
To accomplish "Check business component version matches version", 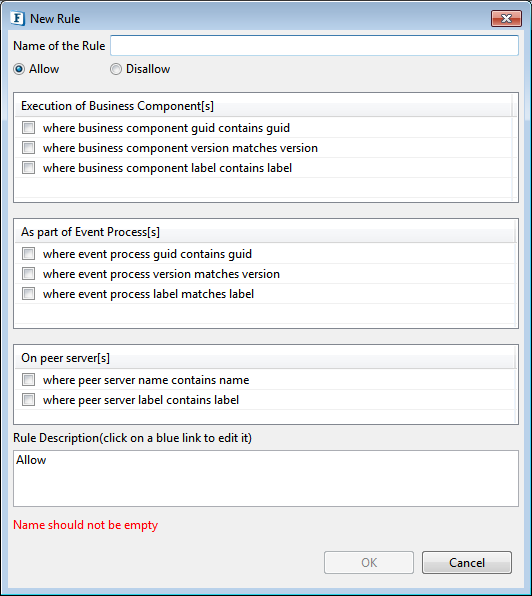I will click(x=28, y=147).
